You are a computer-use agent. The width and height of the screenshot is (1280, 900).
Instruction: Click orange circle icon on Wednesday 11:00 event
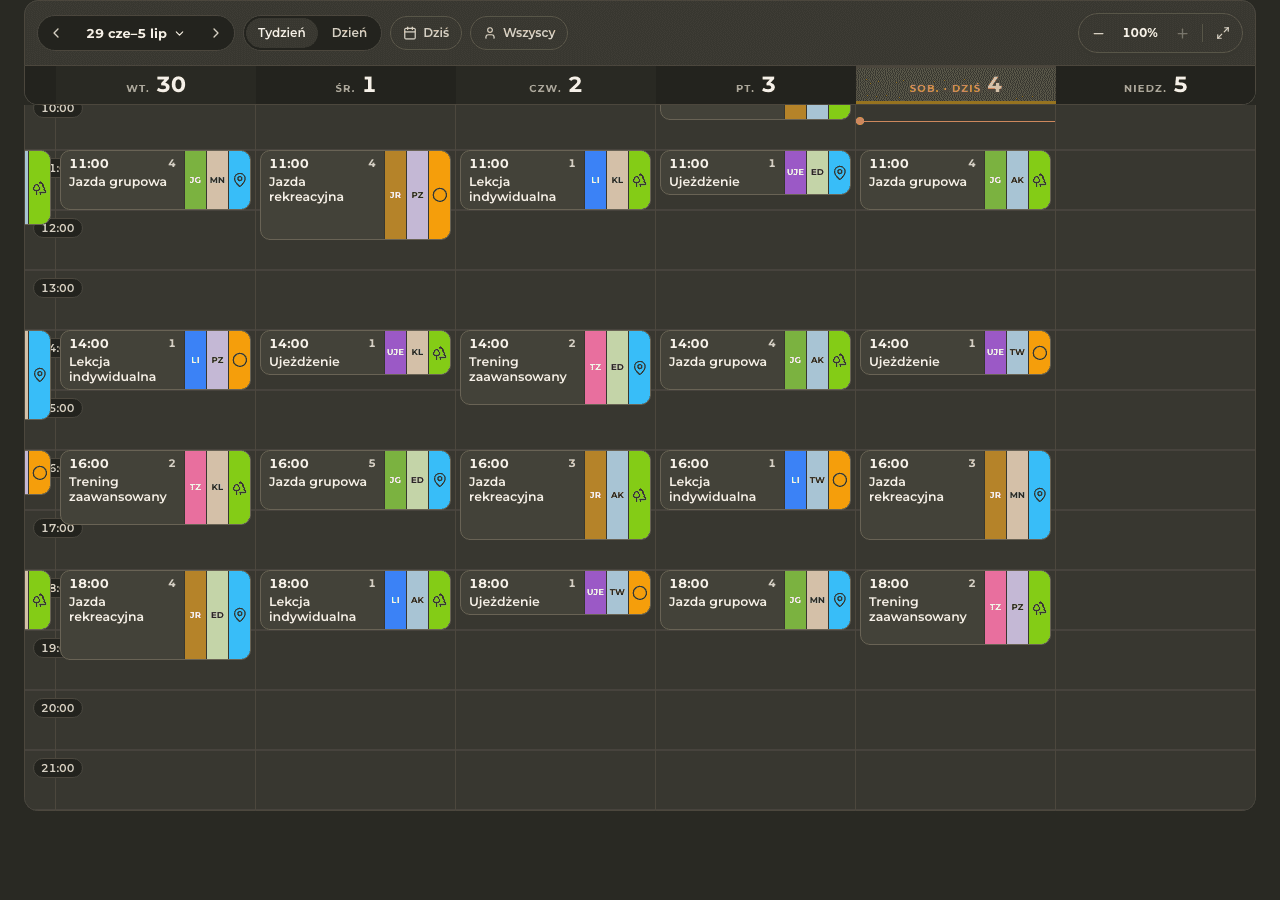pyautogui.click(x=439, y=195)
